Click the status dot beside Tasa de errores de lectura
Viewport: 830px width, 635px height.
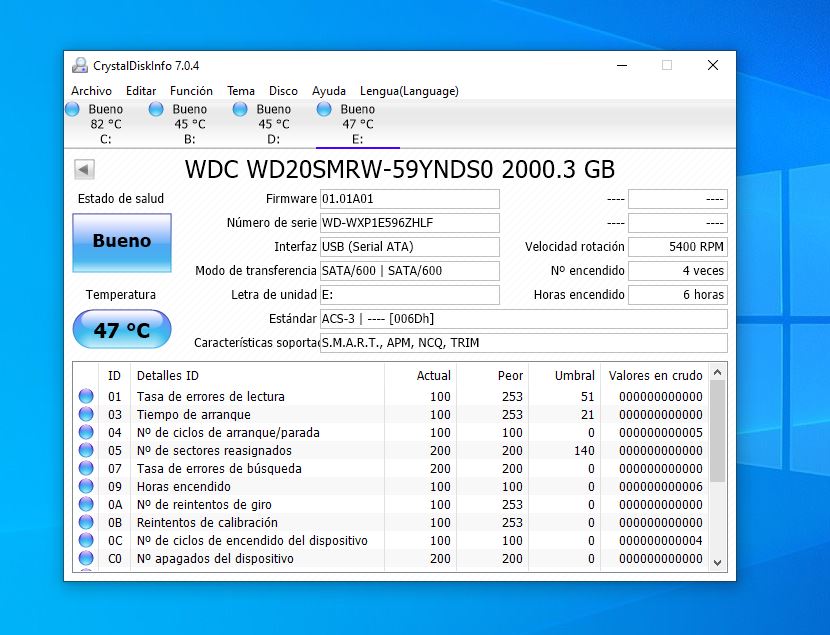click(85, 396)
